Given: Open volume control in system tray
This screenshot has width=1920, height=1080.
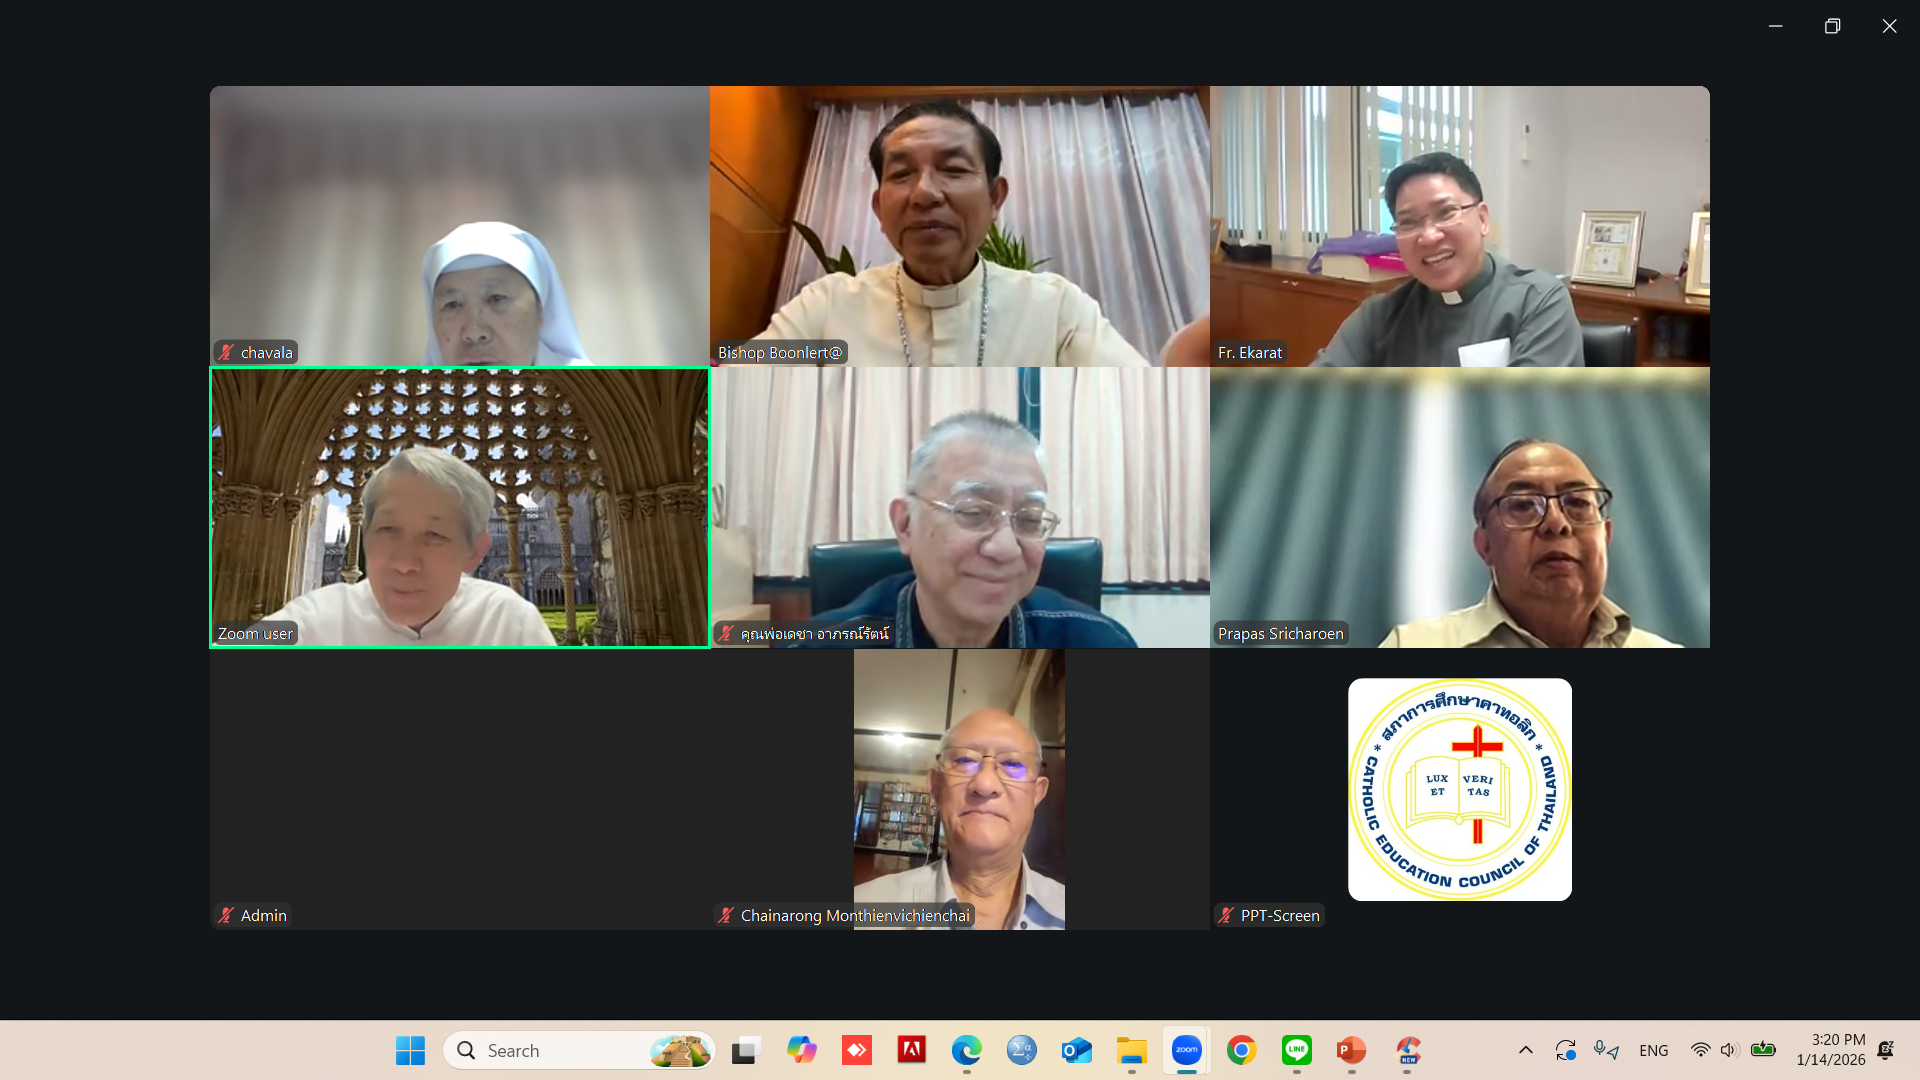Looking at the screenshot, I should [x=1729, y=1050].
